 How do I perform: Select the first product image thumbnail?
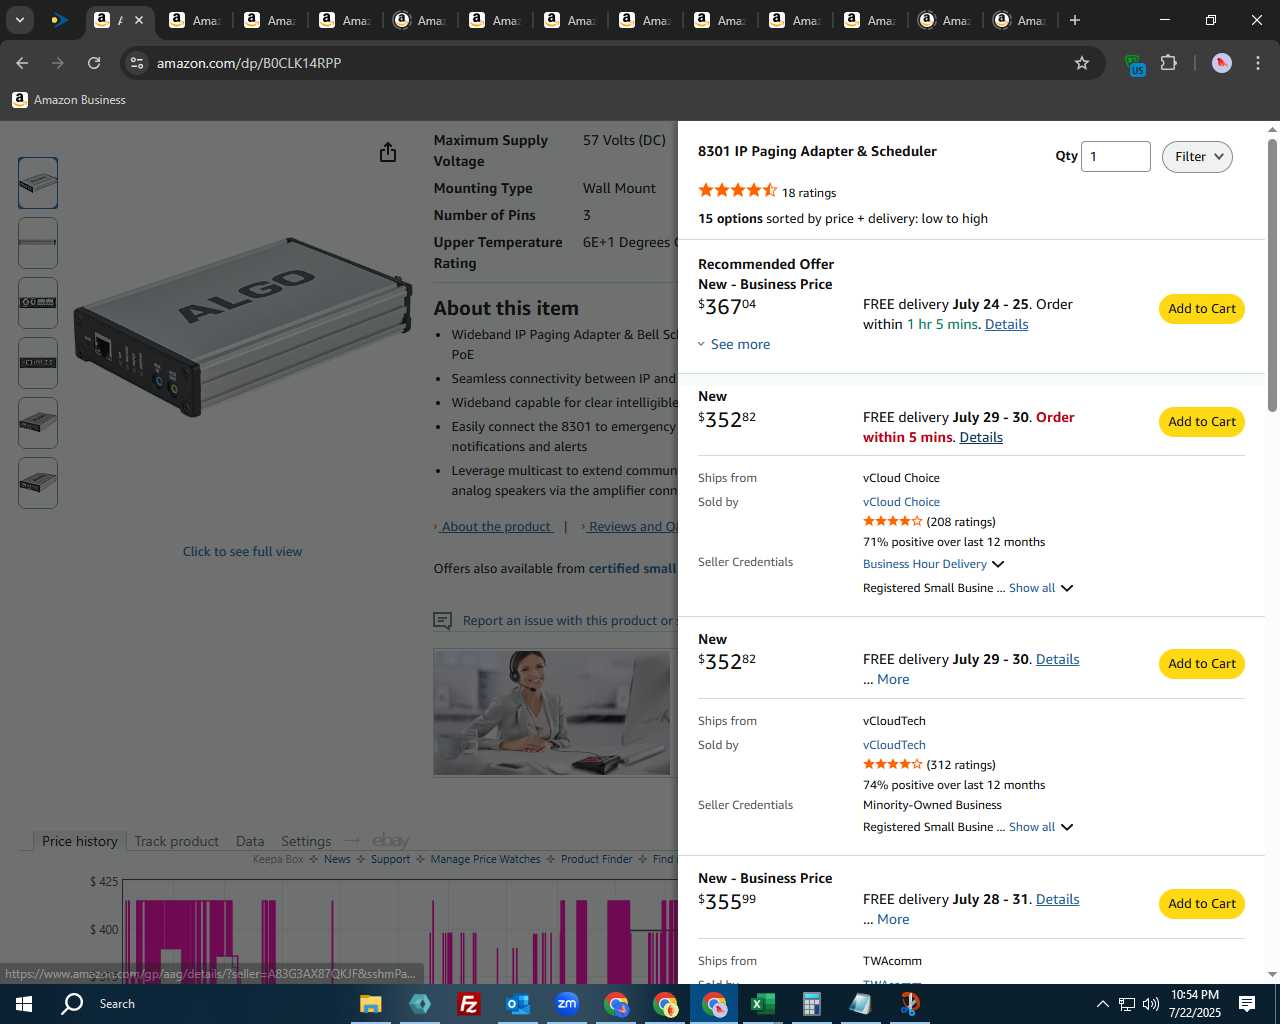coord(38,183)
